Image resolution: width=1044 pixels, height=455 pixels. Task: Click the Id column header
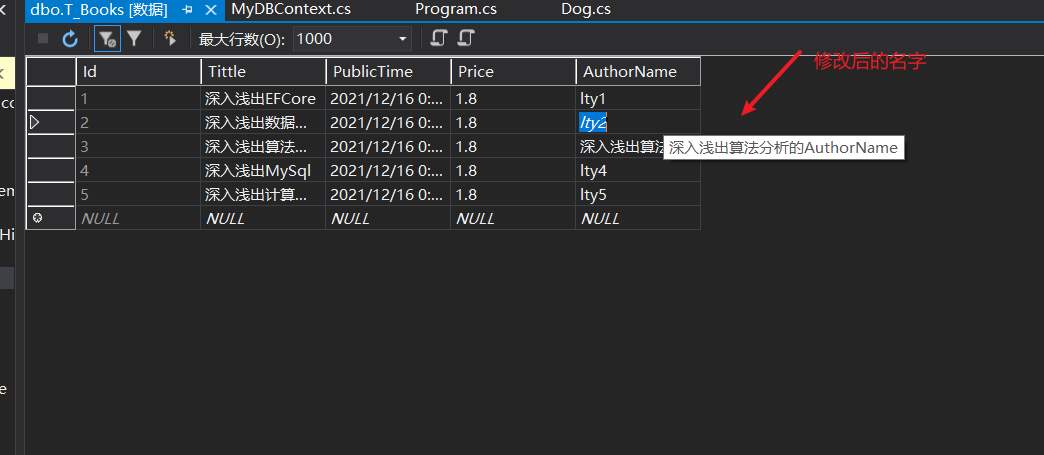138,72
